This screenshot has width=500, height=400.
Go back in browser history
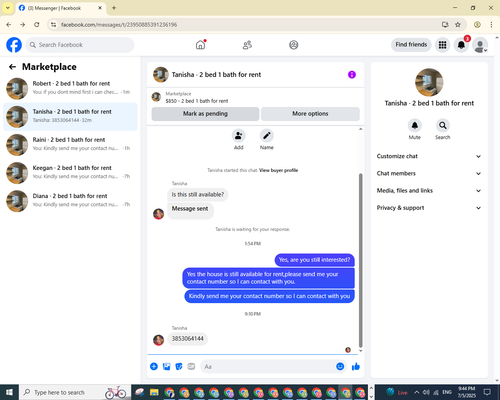click(9, 25)
